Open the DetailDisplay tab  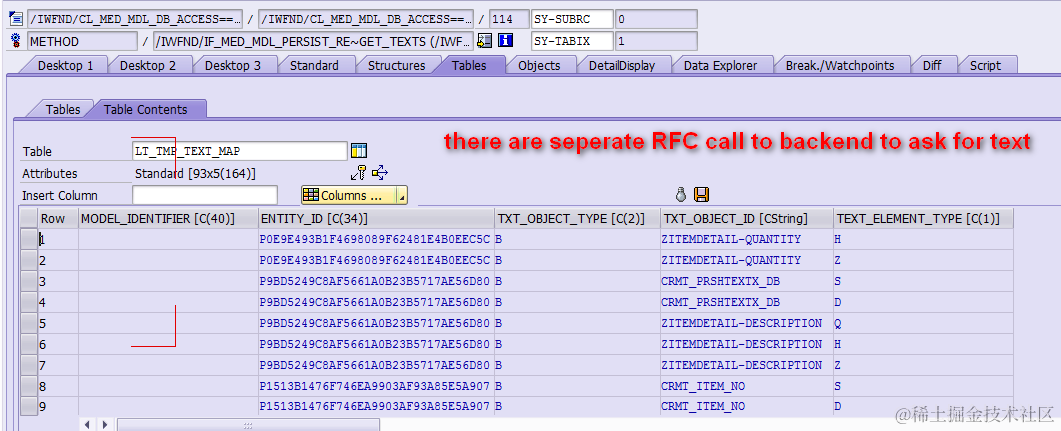621,65
